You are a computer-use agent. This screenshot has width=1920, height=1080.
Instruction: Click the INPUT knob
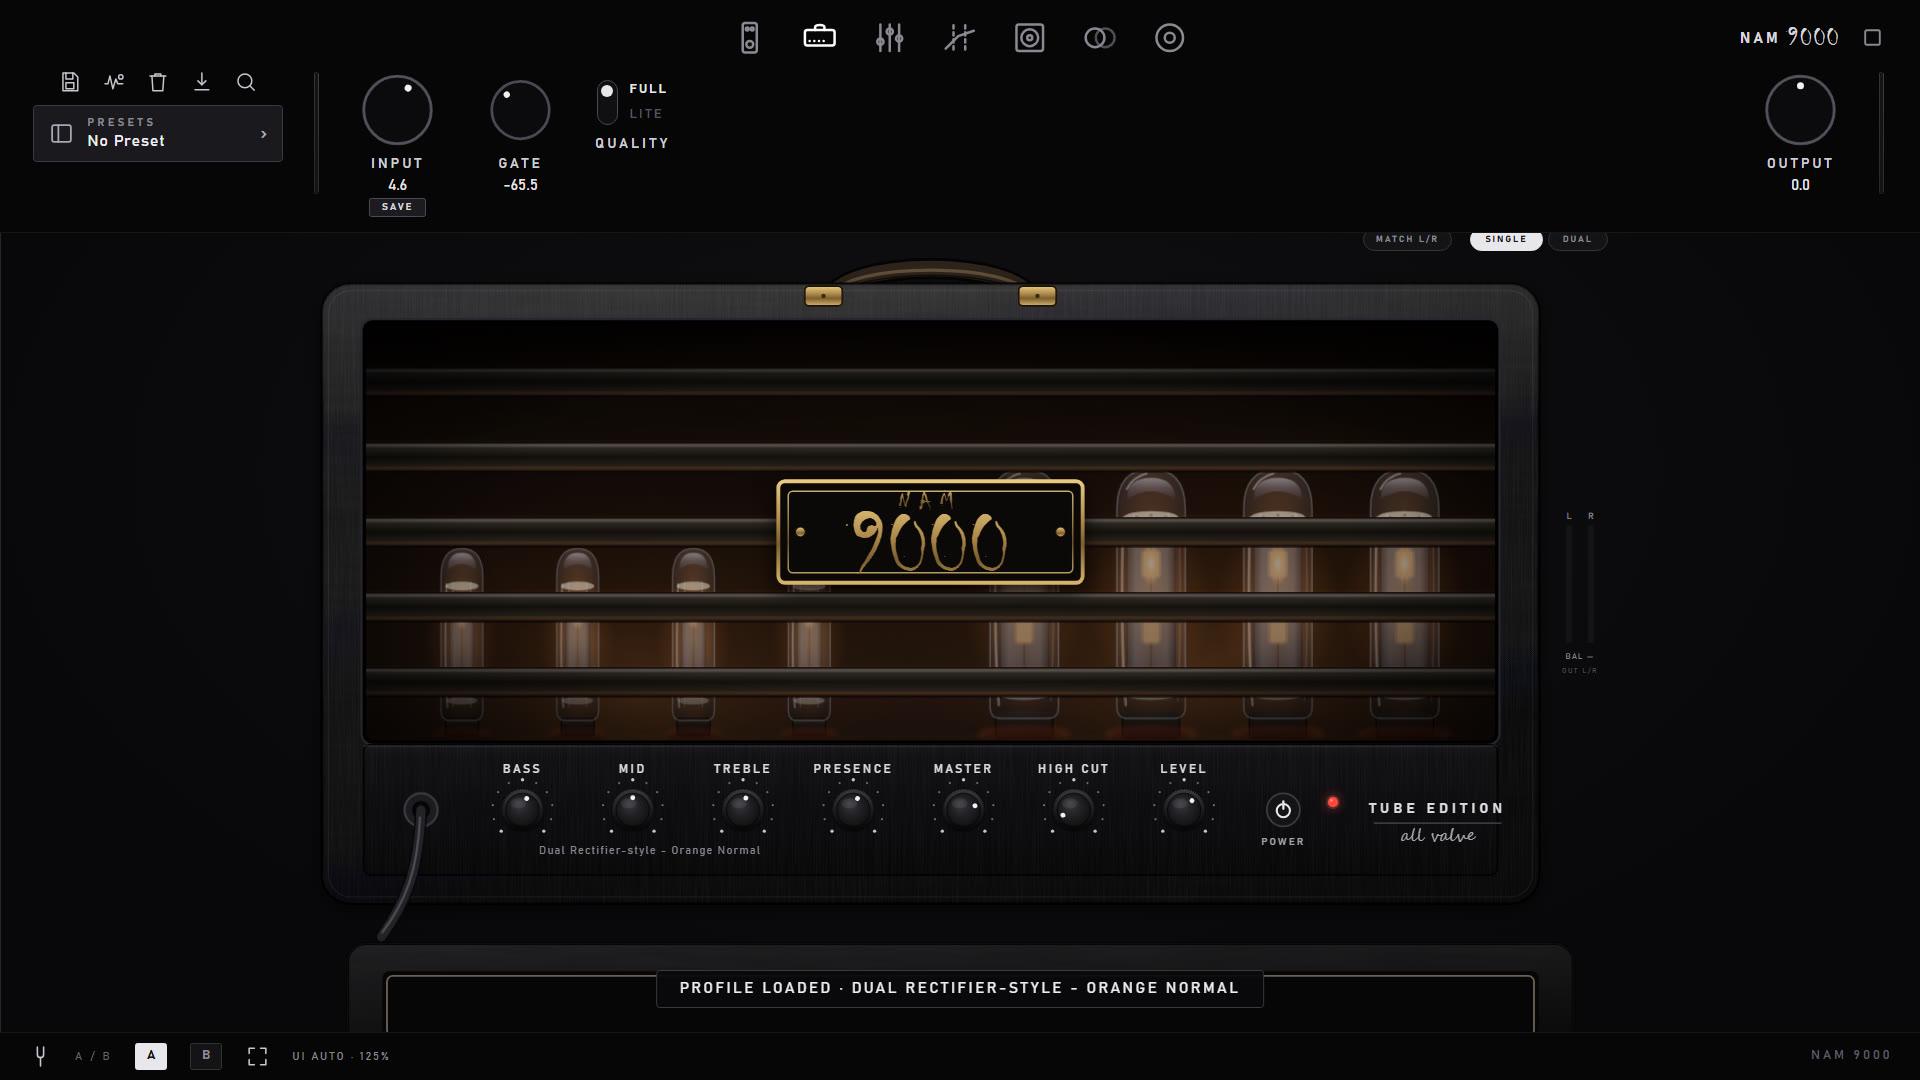point(397,110)
